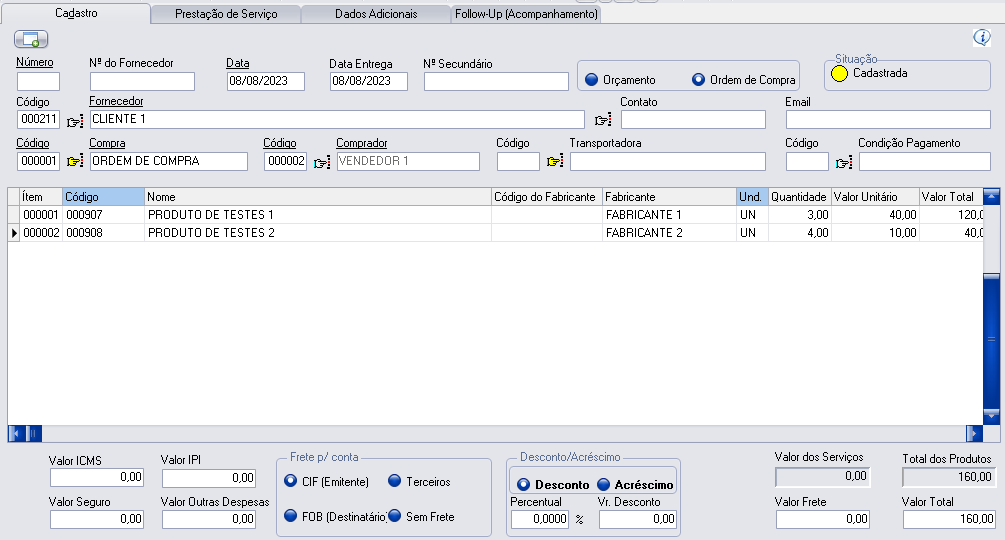The image size is (1005, 540).
Task: Click the blue information icon
Action: click(981, 38)
